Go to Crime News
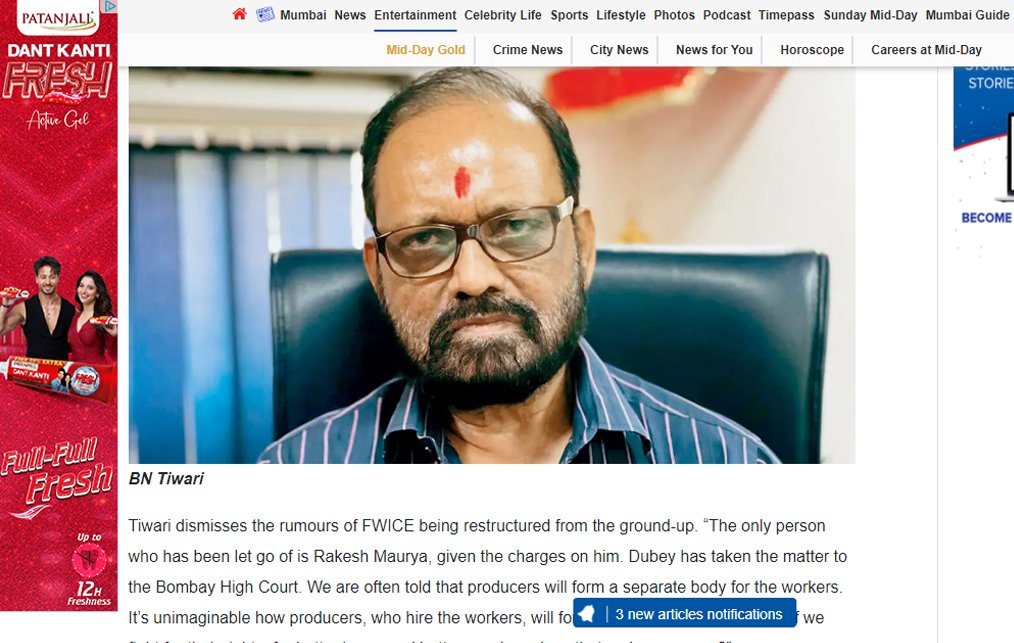Viewport: 1014px width, 643px height. click(528, 50)
